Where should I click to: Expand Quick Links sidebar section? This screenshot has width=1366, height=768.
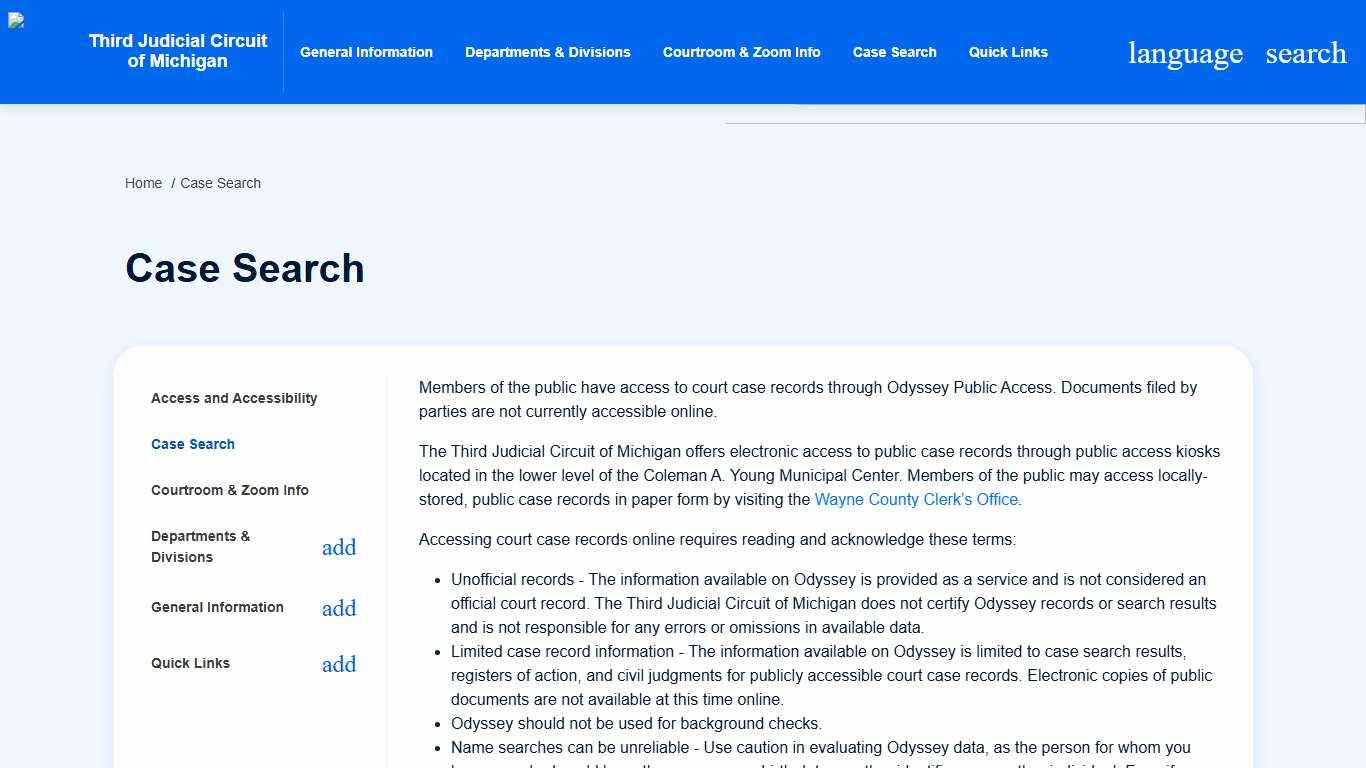point(339,664)
